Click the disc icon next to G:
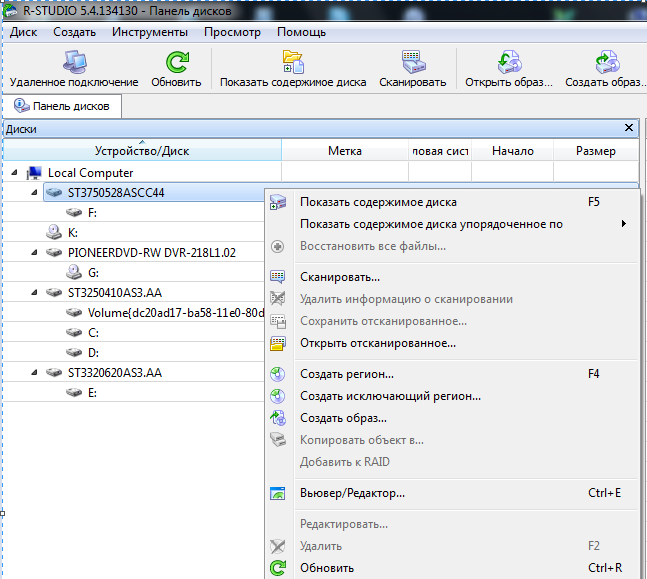 pos(74,272)
